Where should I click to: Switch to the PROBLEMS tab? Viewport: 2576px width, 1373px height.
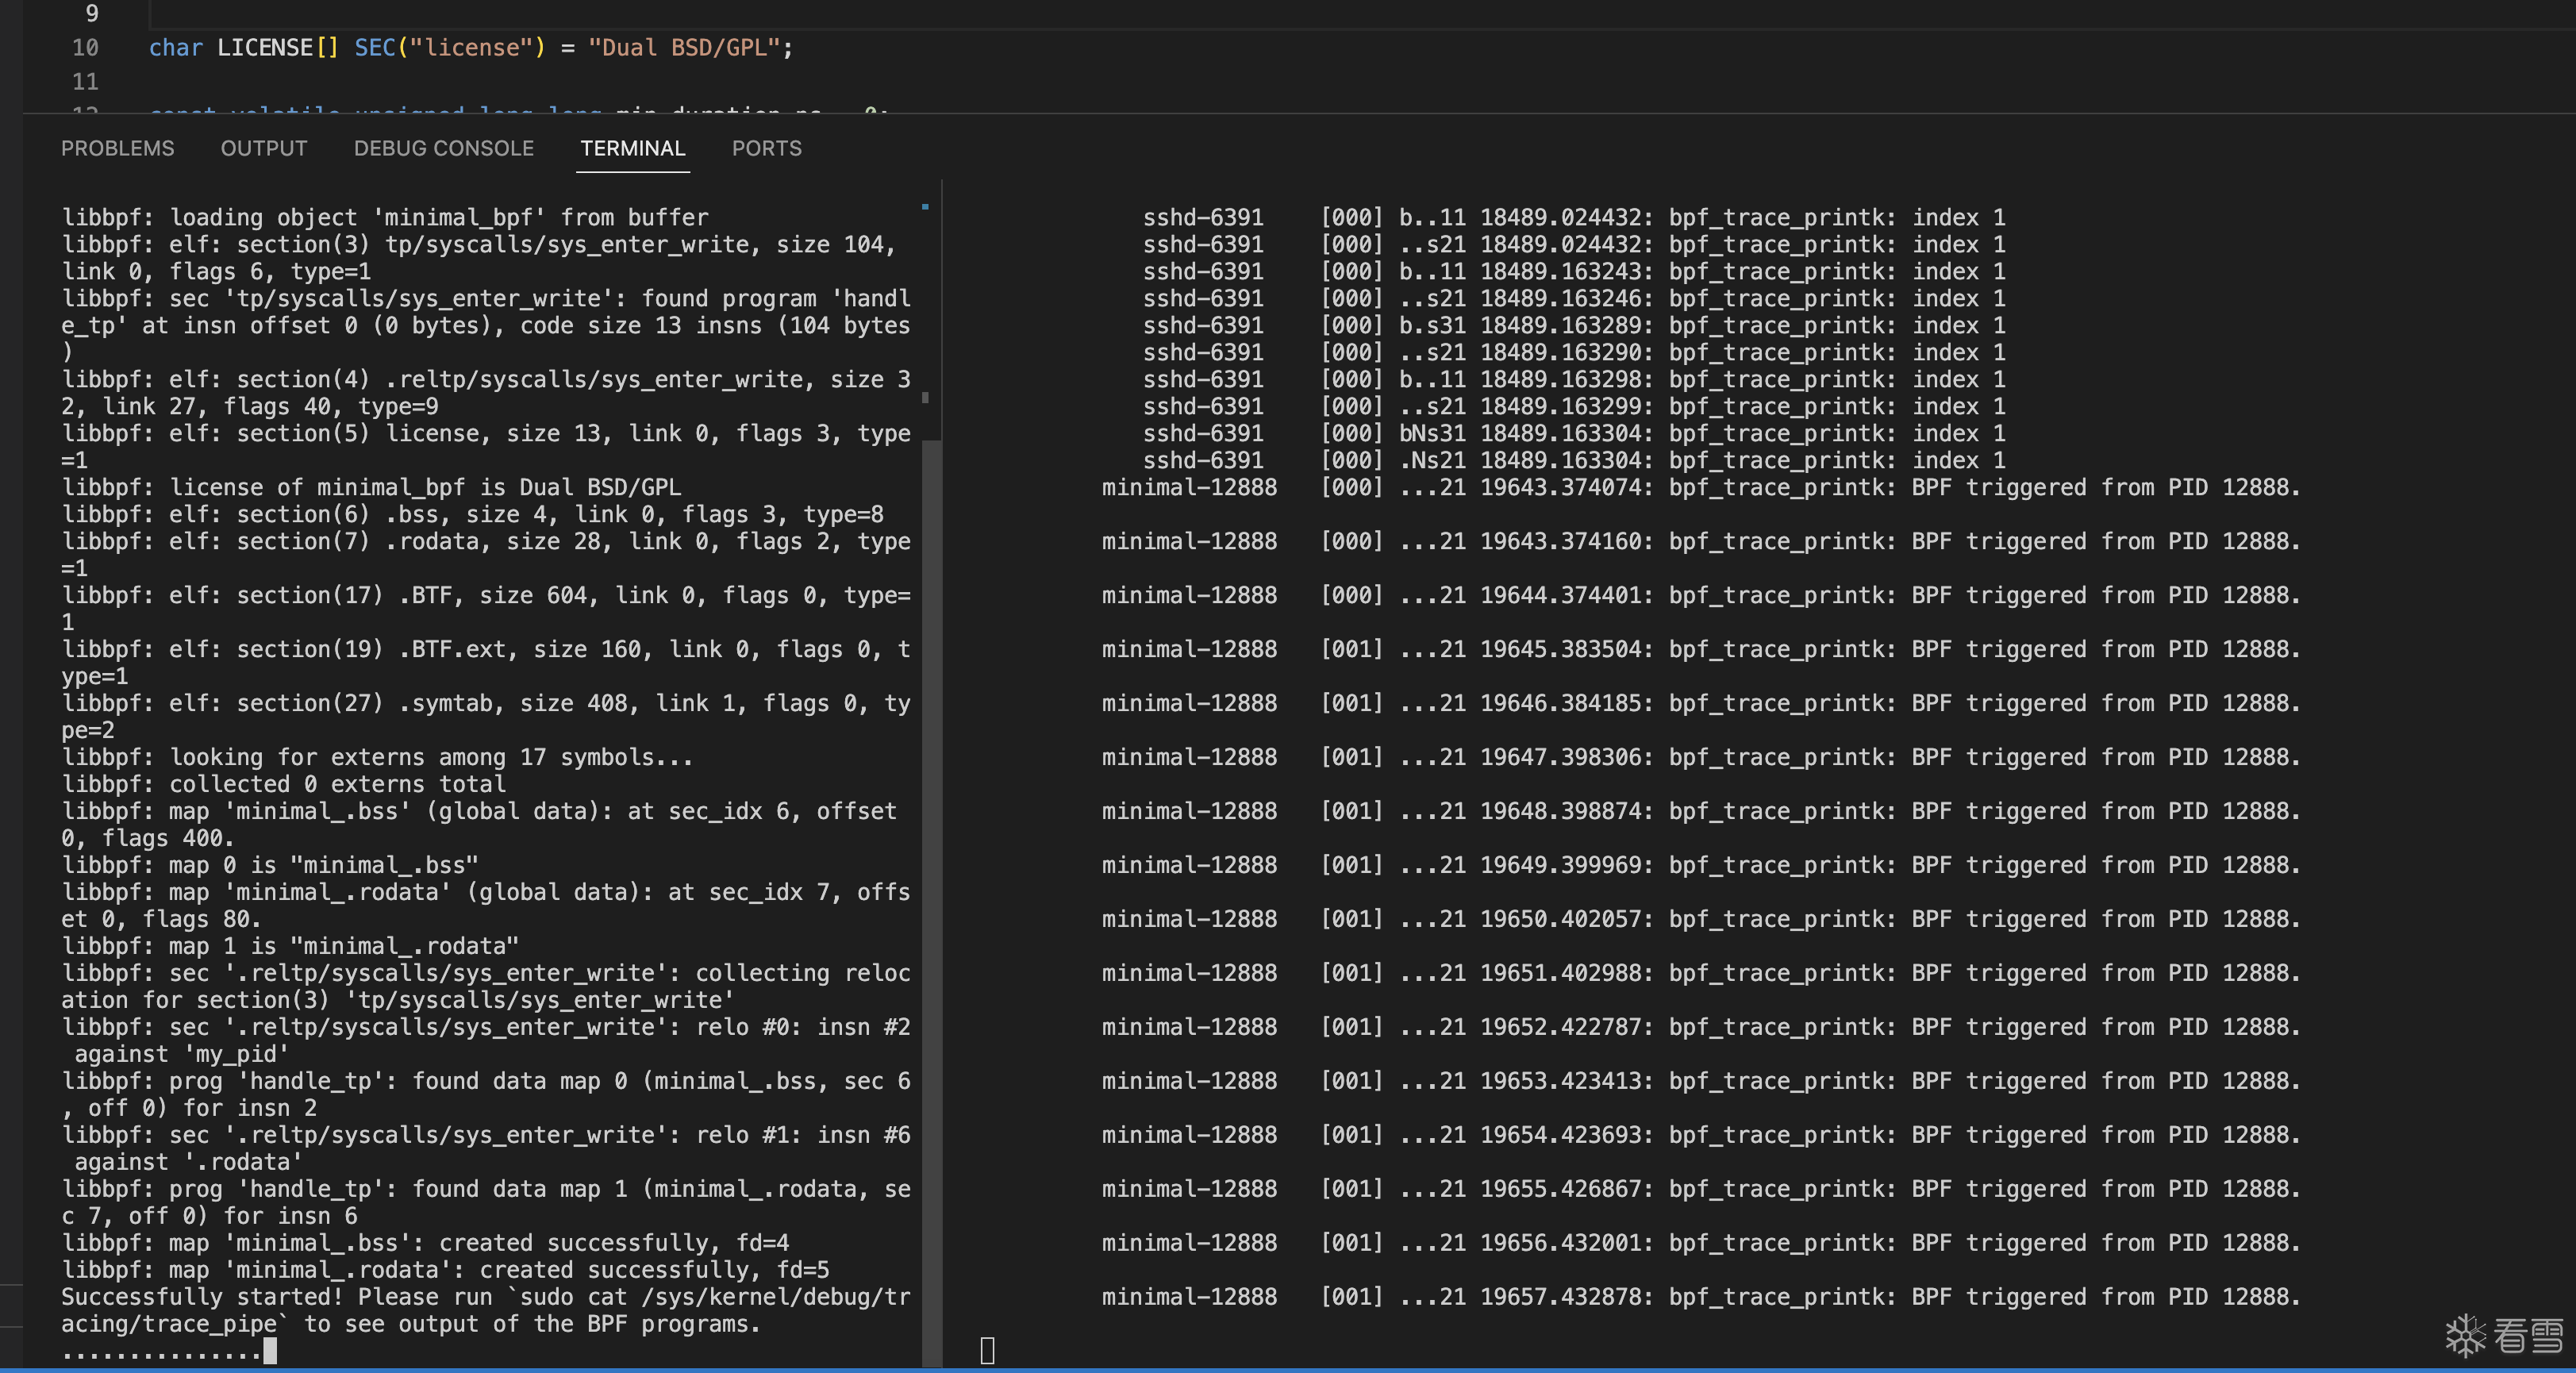pos(117,148)
